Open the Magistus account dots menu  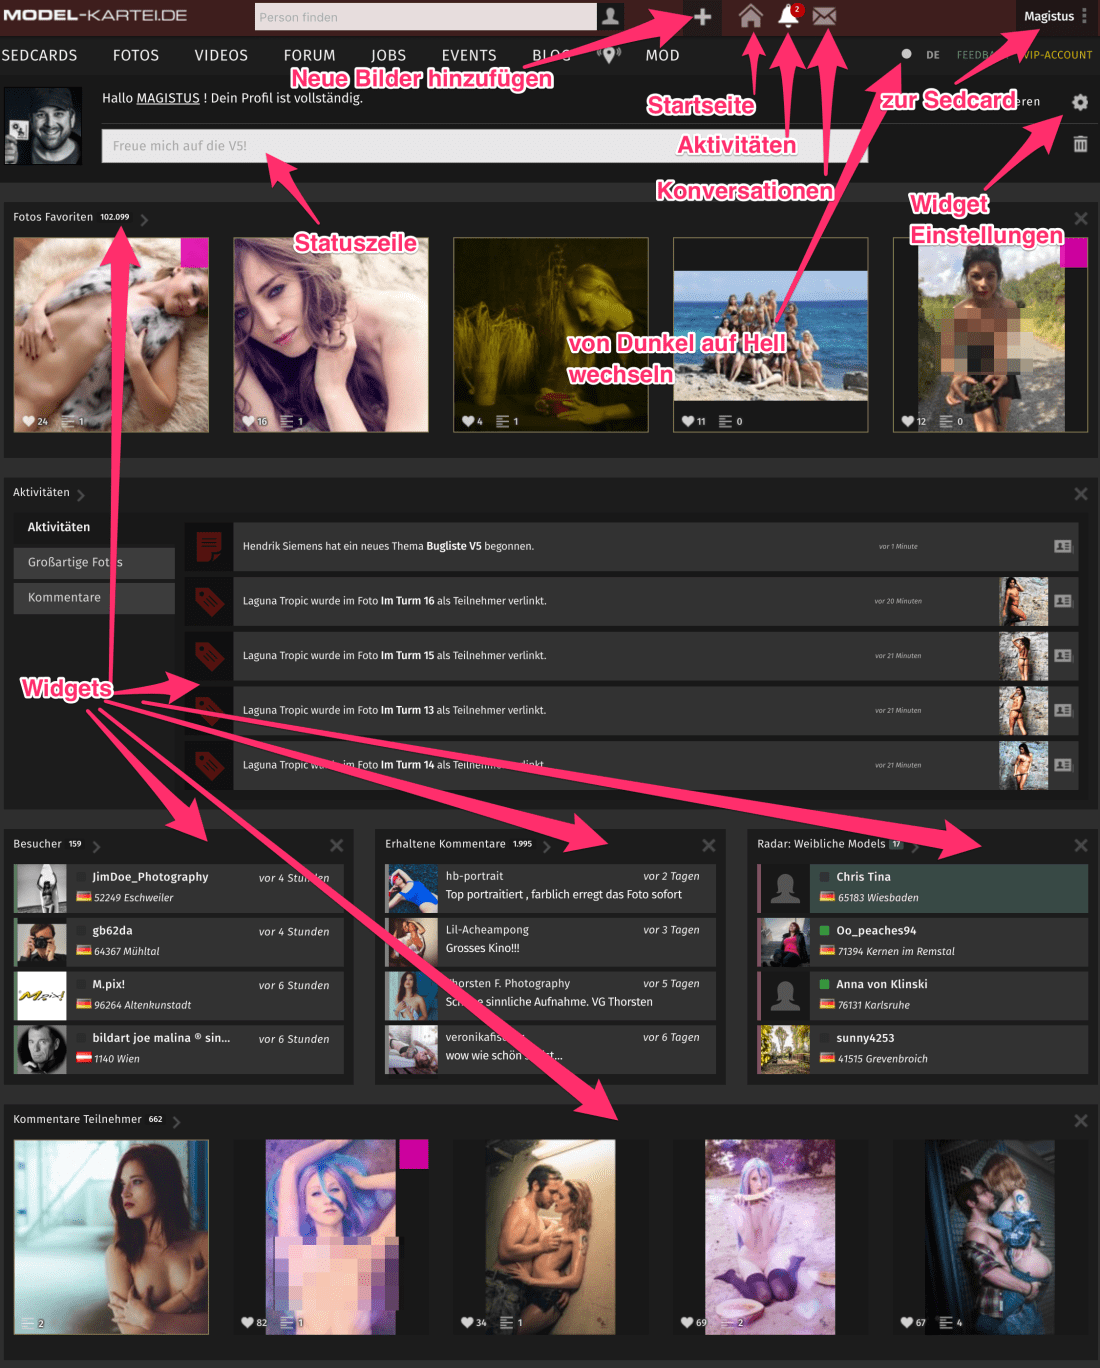tap(1084, 16)
